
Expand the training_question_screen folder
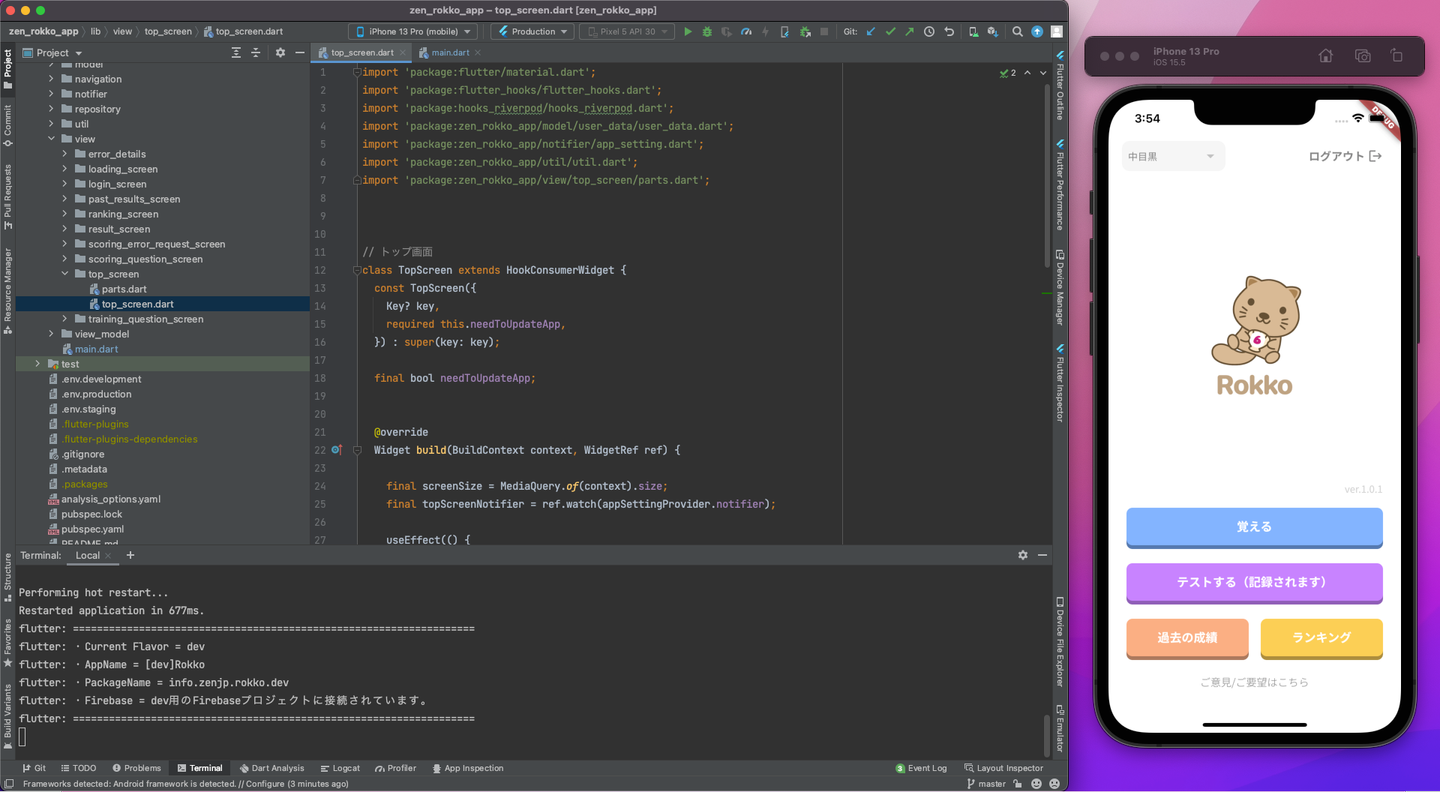coord(65,319)
